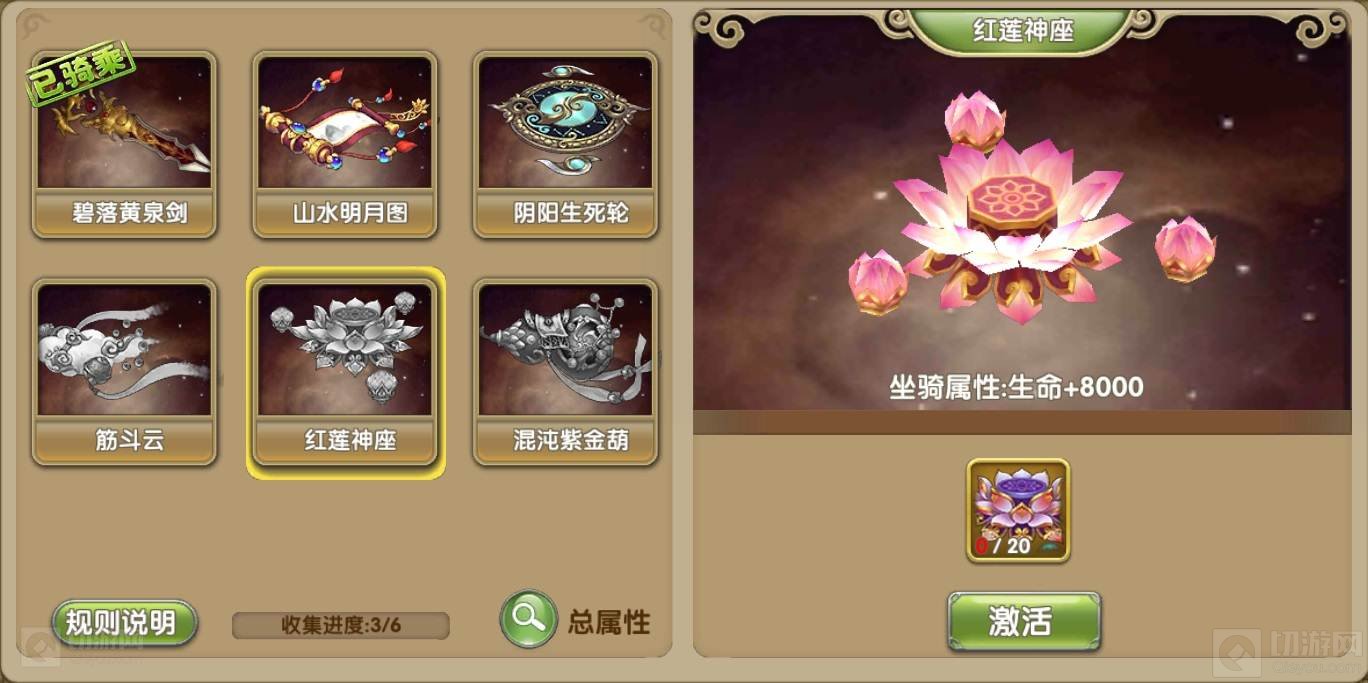The height and width of the screenshot is (683, 1368).
Task: Click the 总属性 label text
Action: (609, 622)
